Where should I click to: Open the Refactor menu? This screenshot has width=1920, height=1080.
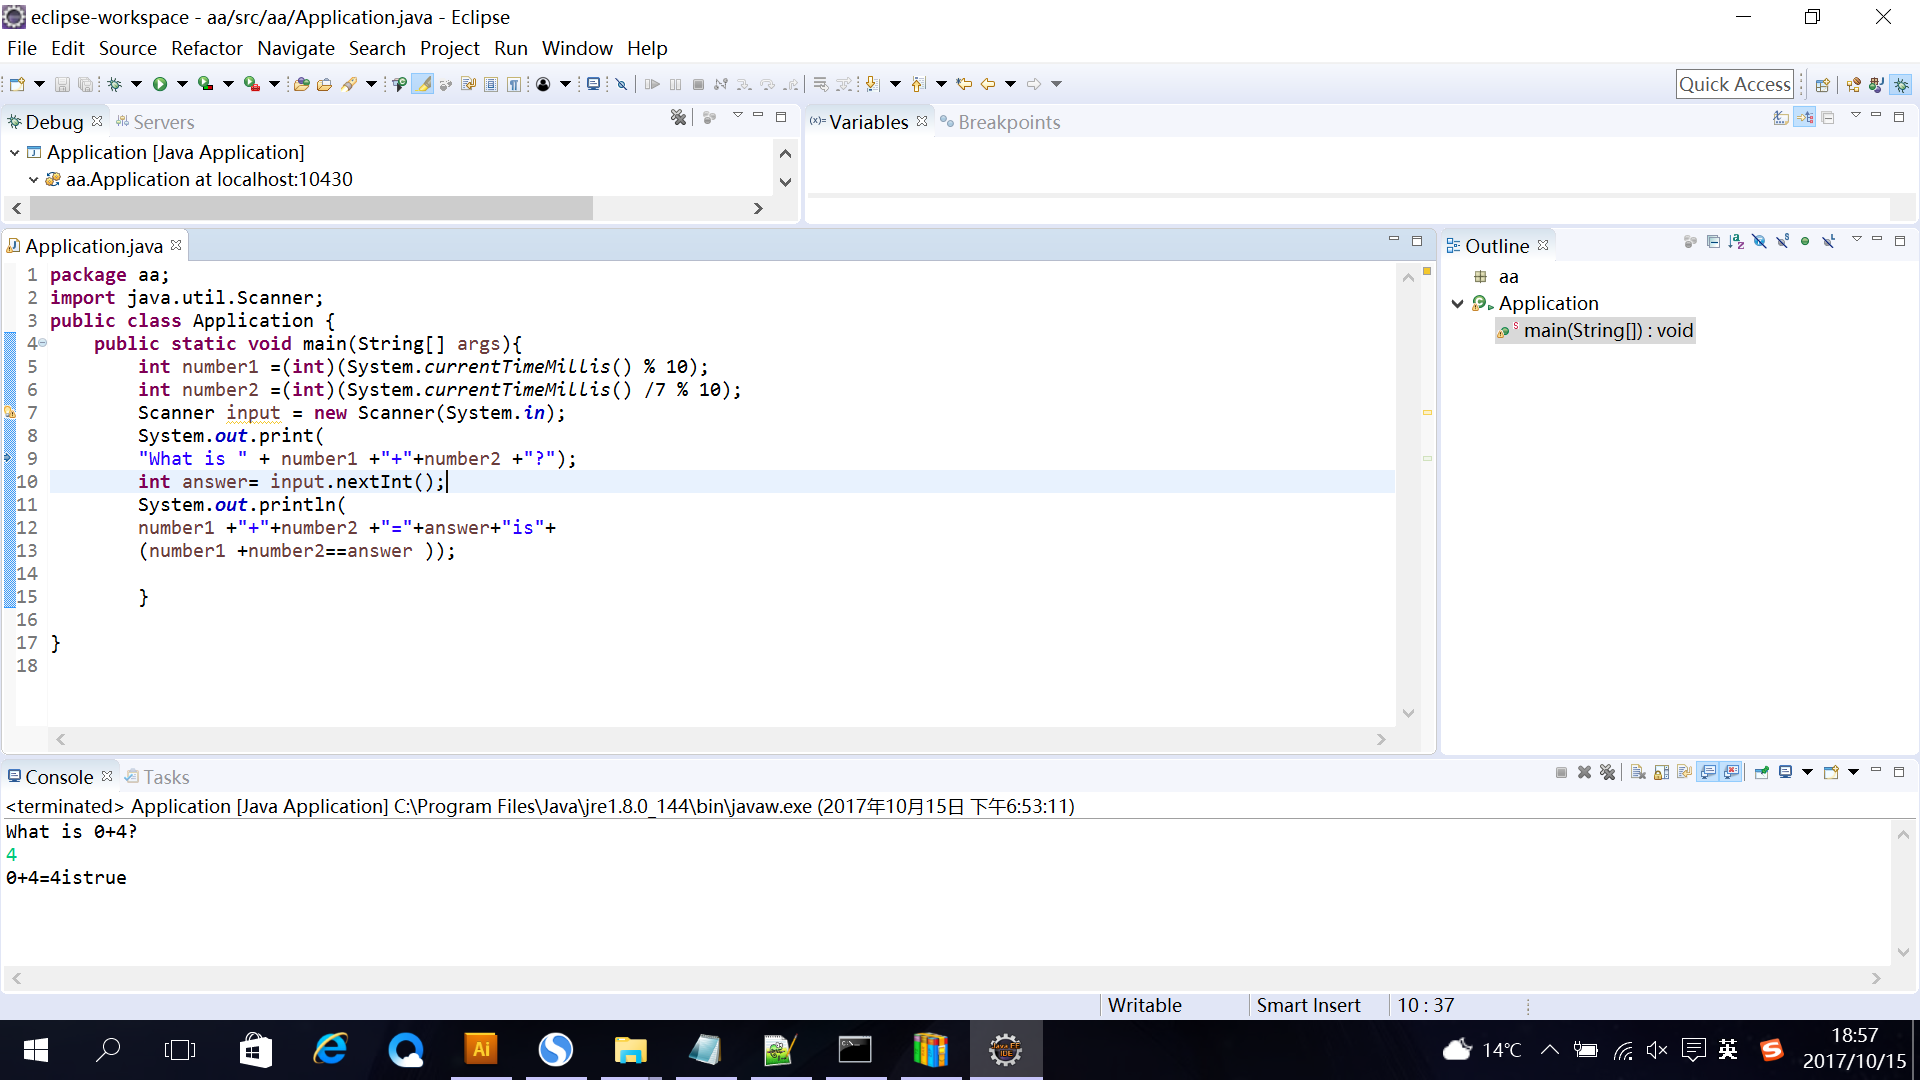pyautogui.click(x=206, y=48)
